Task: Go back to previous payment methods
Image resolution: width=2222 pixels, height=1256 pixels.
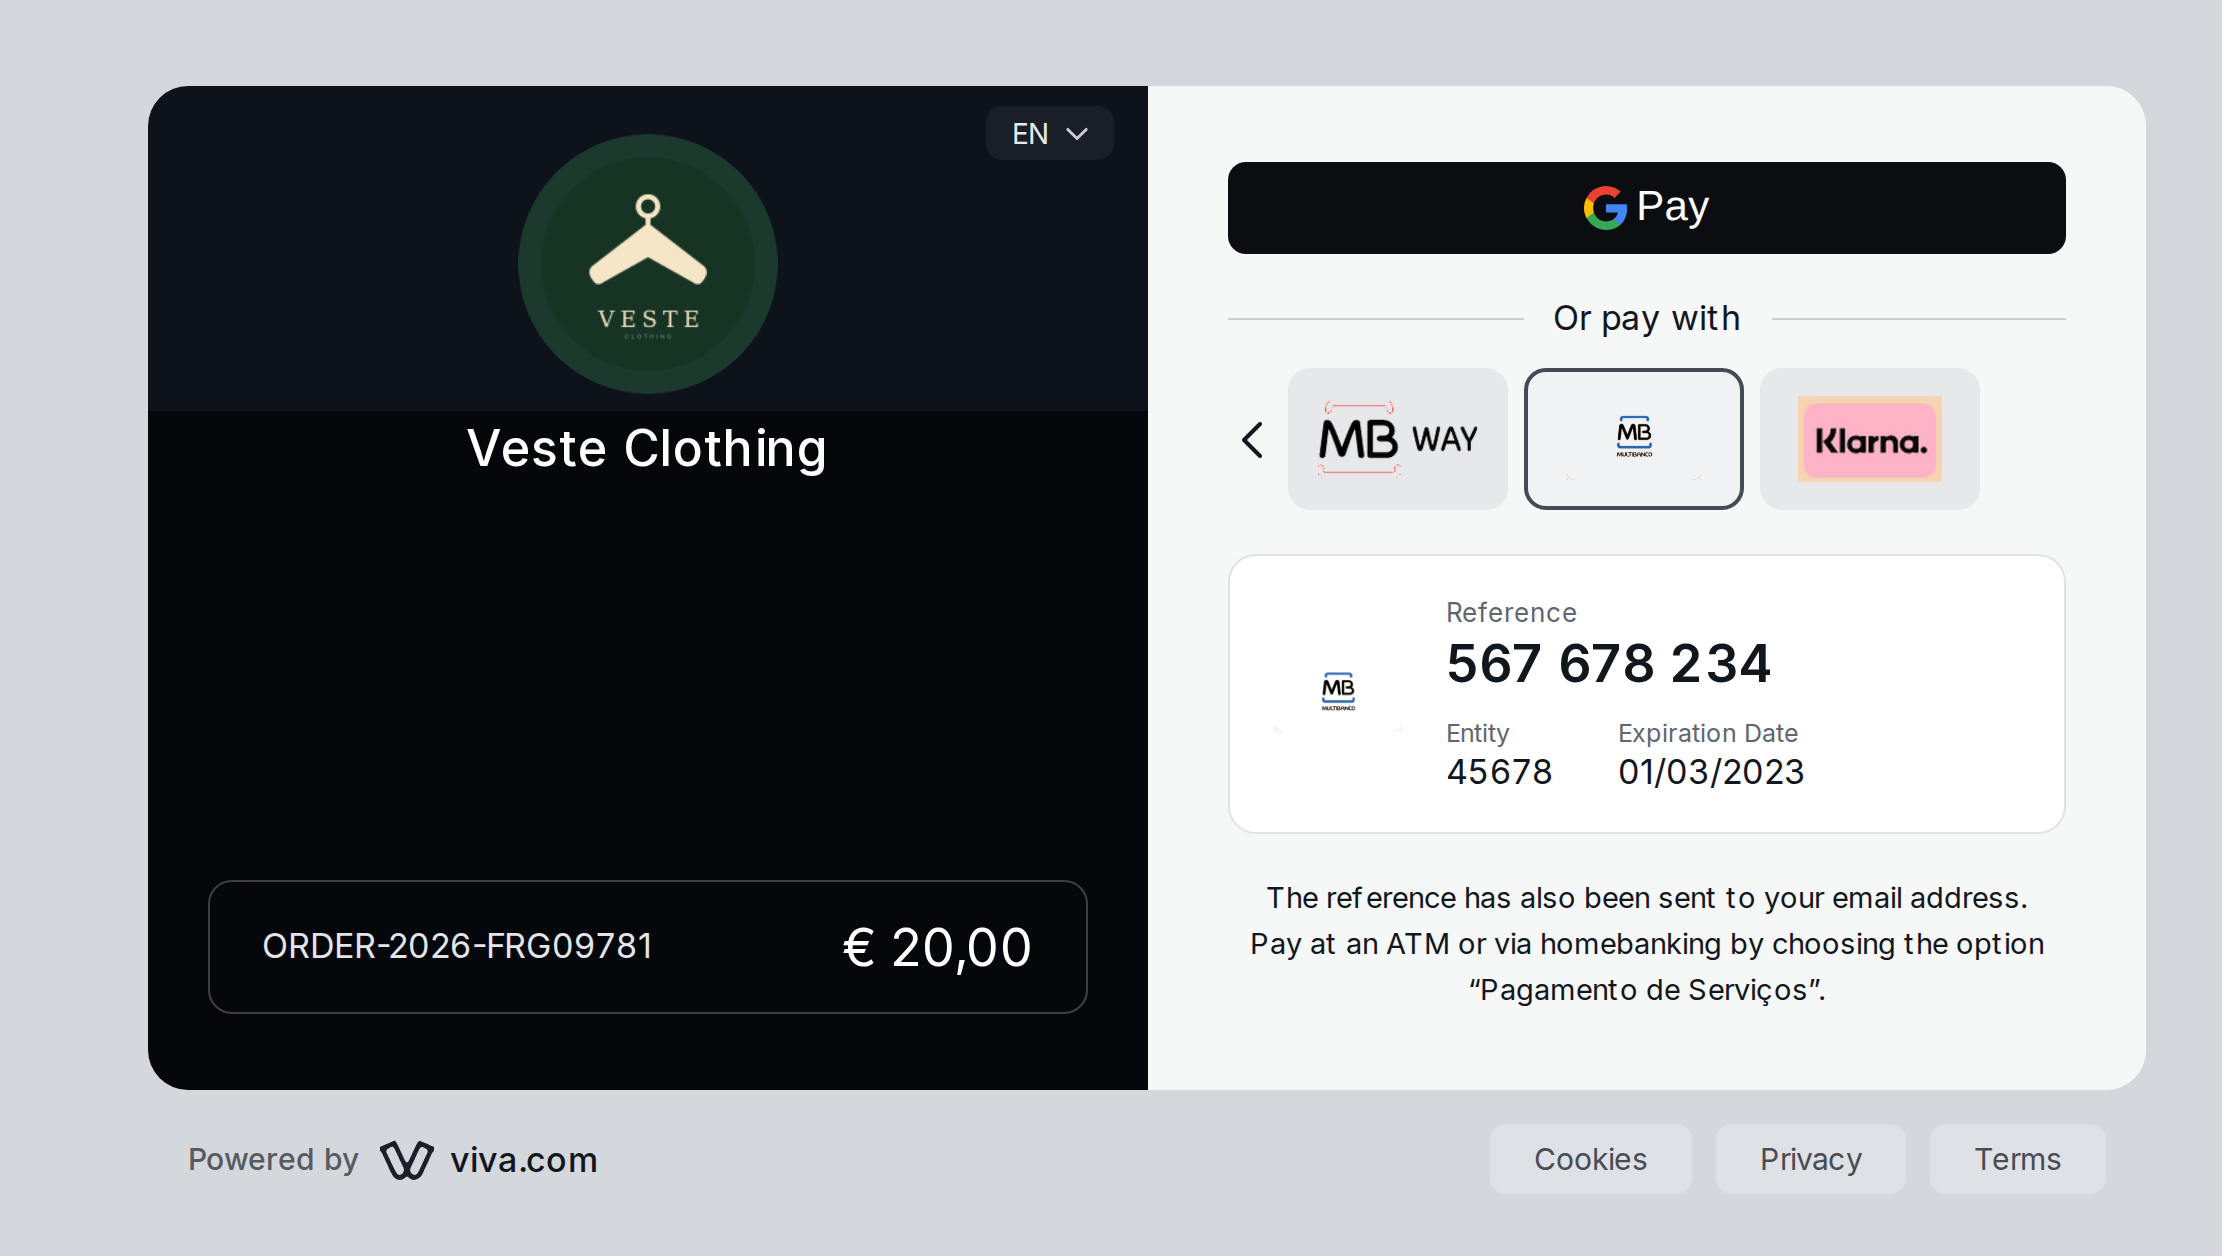Action: point(1252,440)
